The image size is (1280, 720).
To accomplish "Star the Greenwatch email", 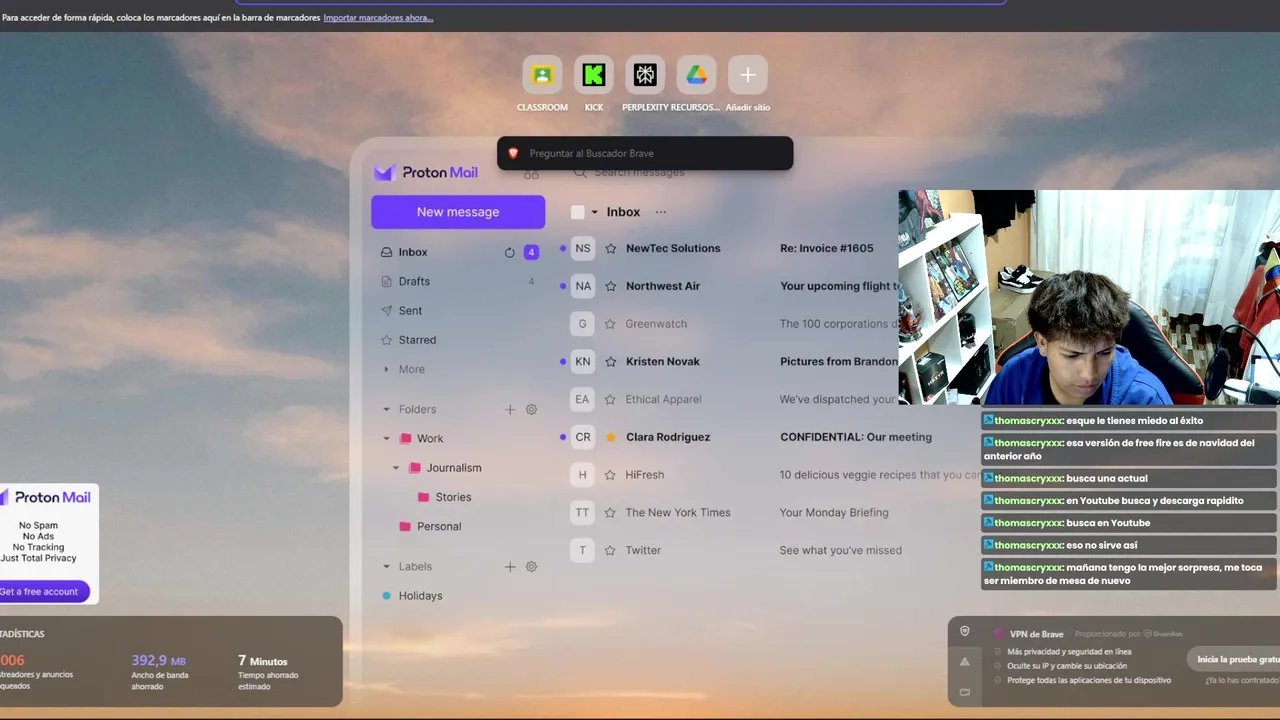I will point(611,324).
